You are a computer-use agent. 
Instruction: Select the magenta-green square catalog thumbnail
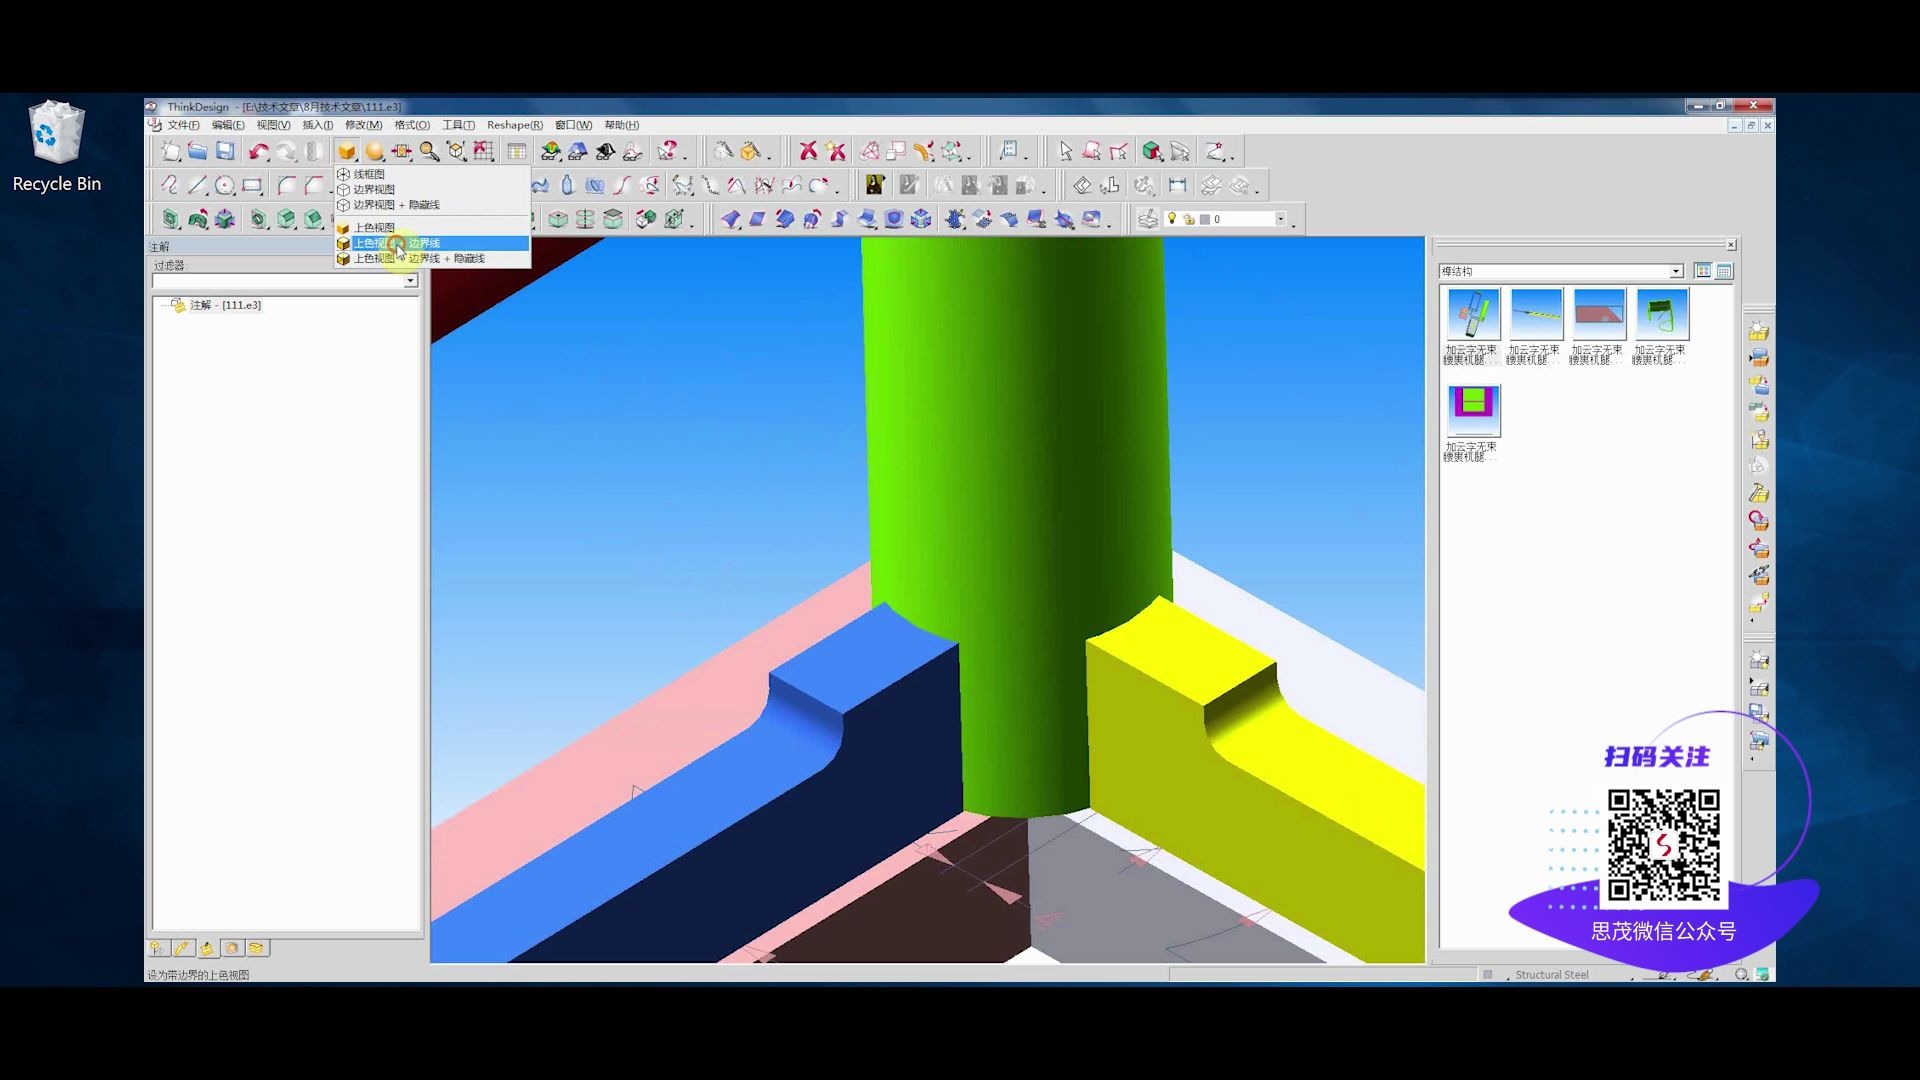[1473, 411]
